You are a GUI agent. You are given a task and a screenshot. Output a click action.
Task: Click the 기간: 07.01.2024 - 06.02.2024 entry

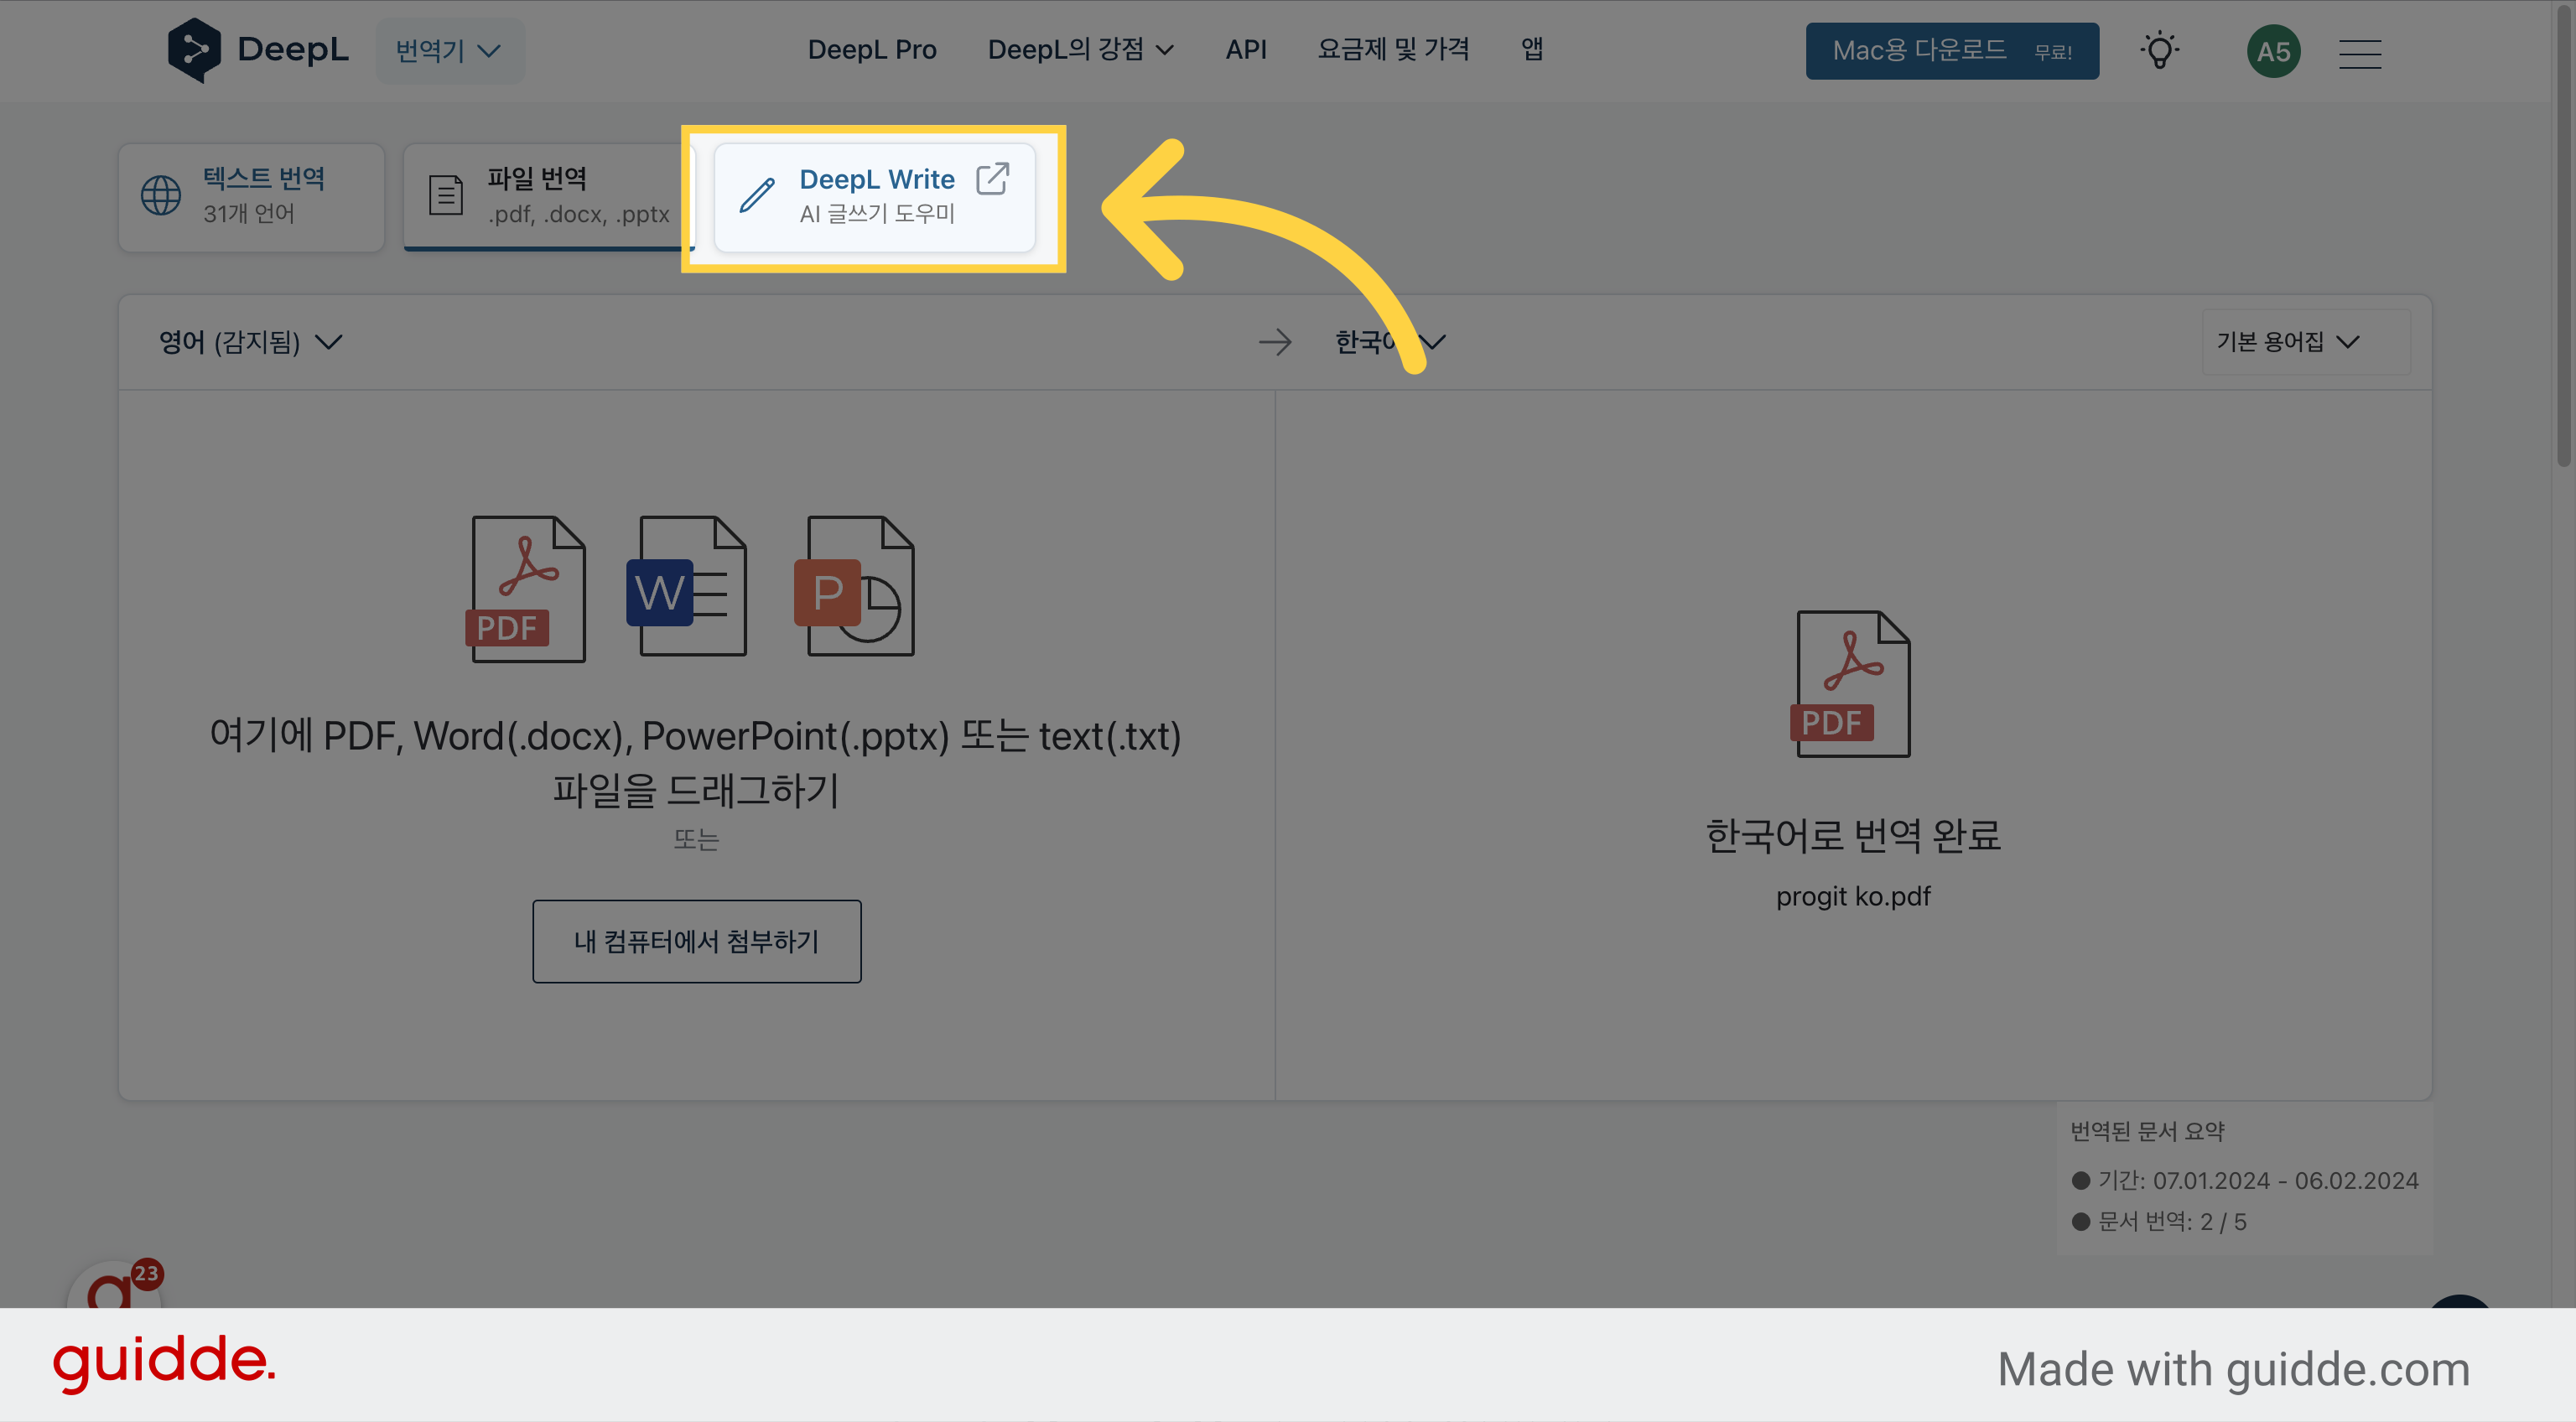[2245, 1180]
